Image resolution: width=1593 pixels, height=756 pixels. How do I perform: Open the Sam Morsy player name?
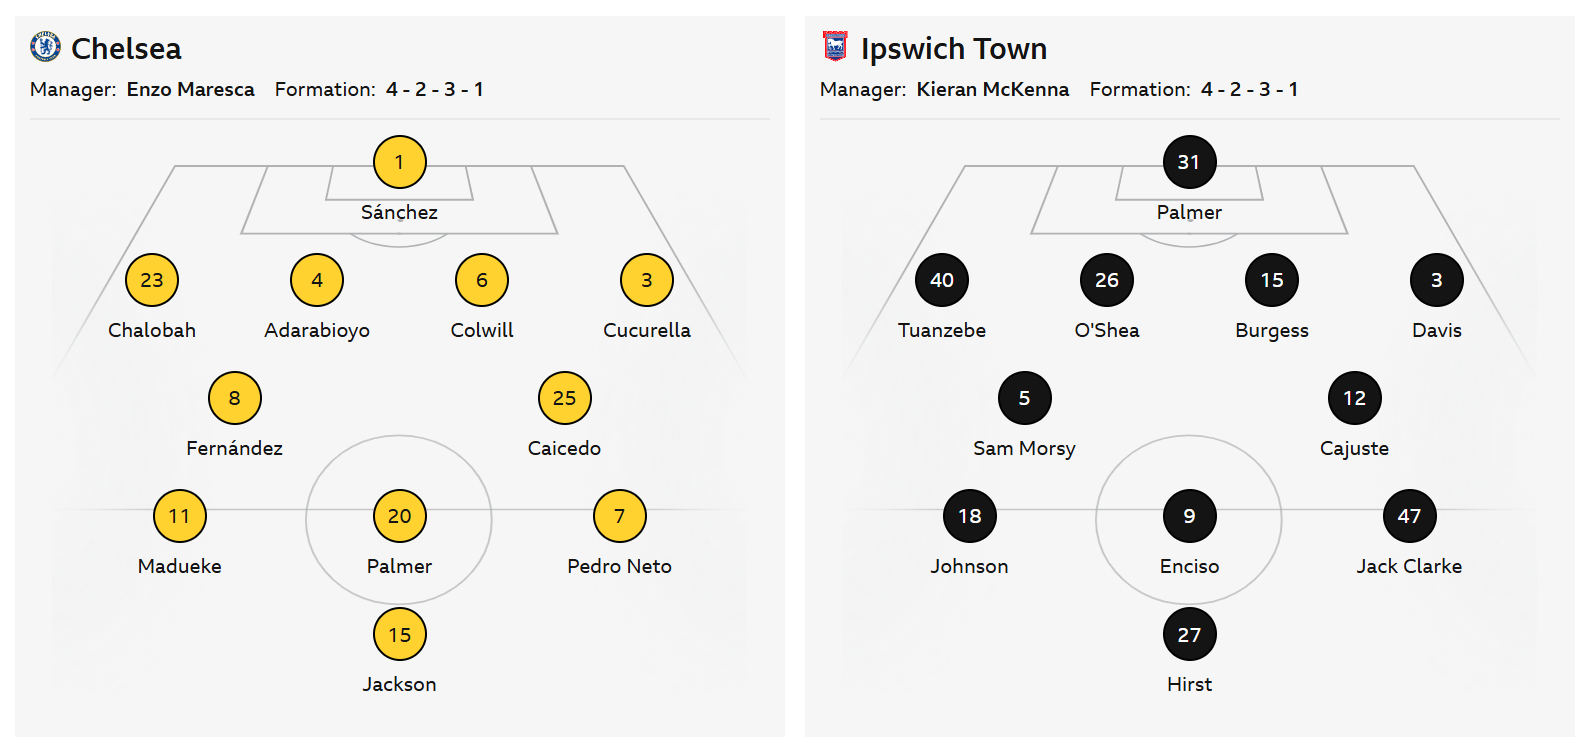(x=1024, y=448)
